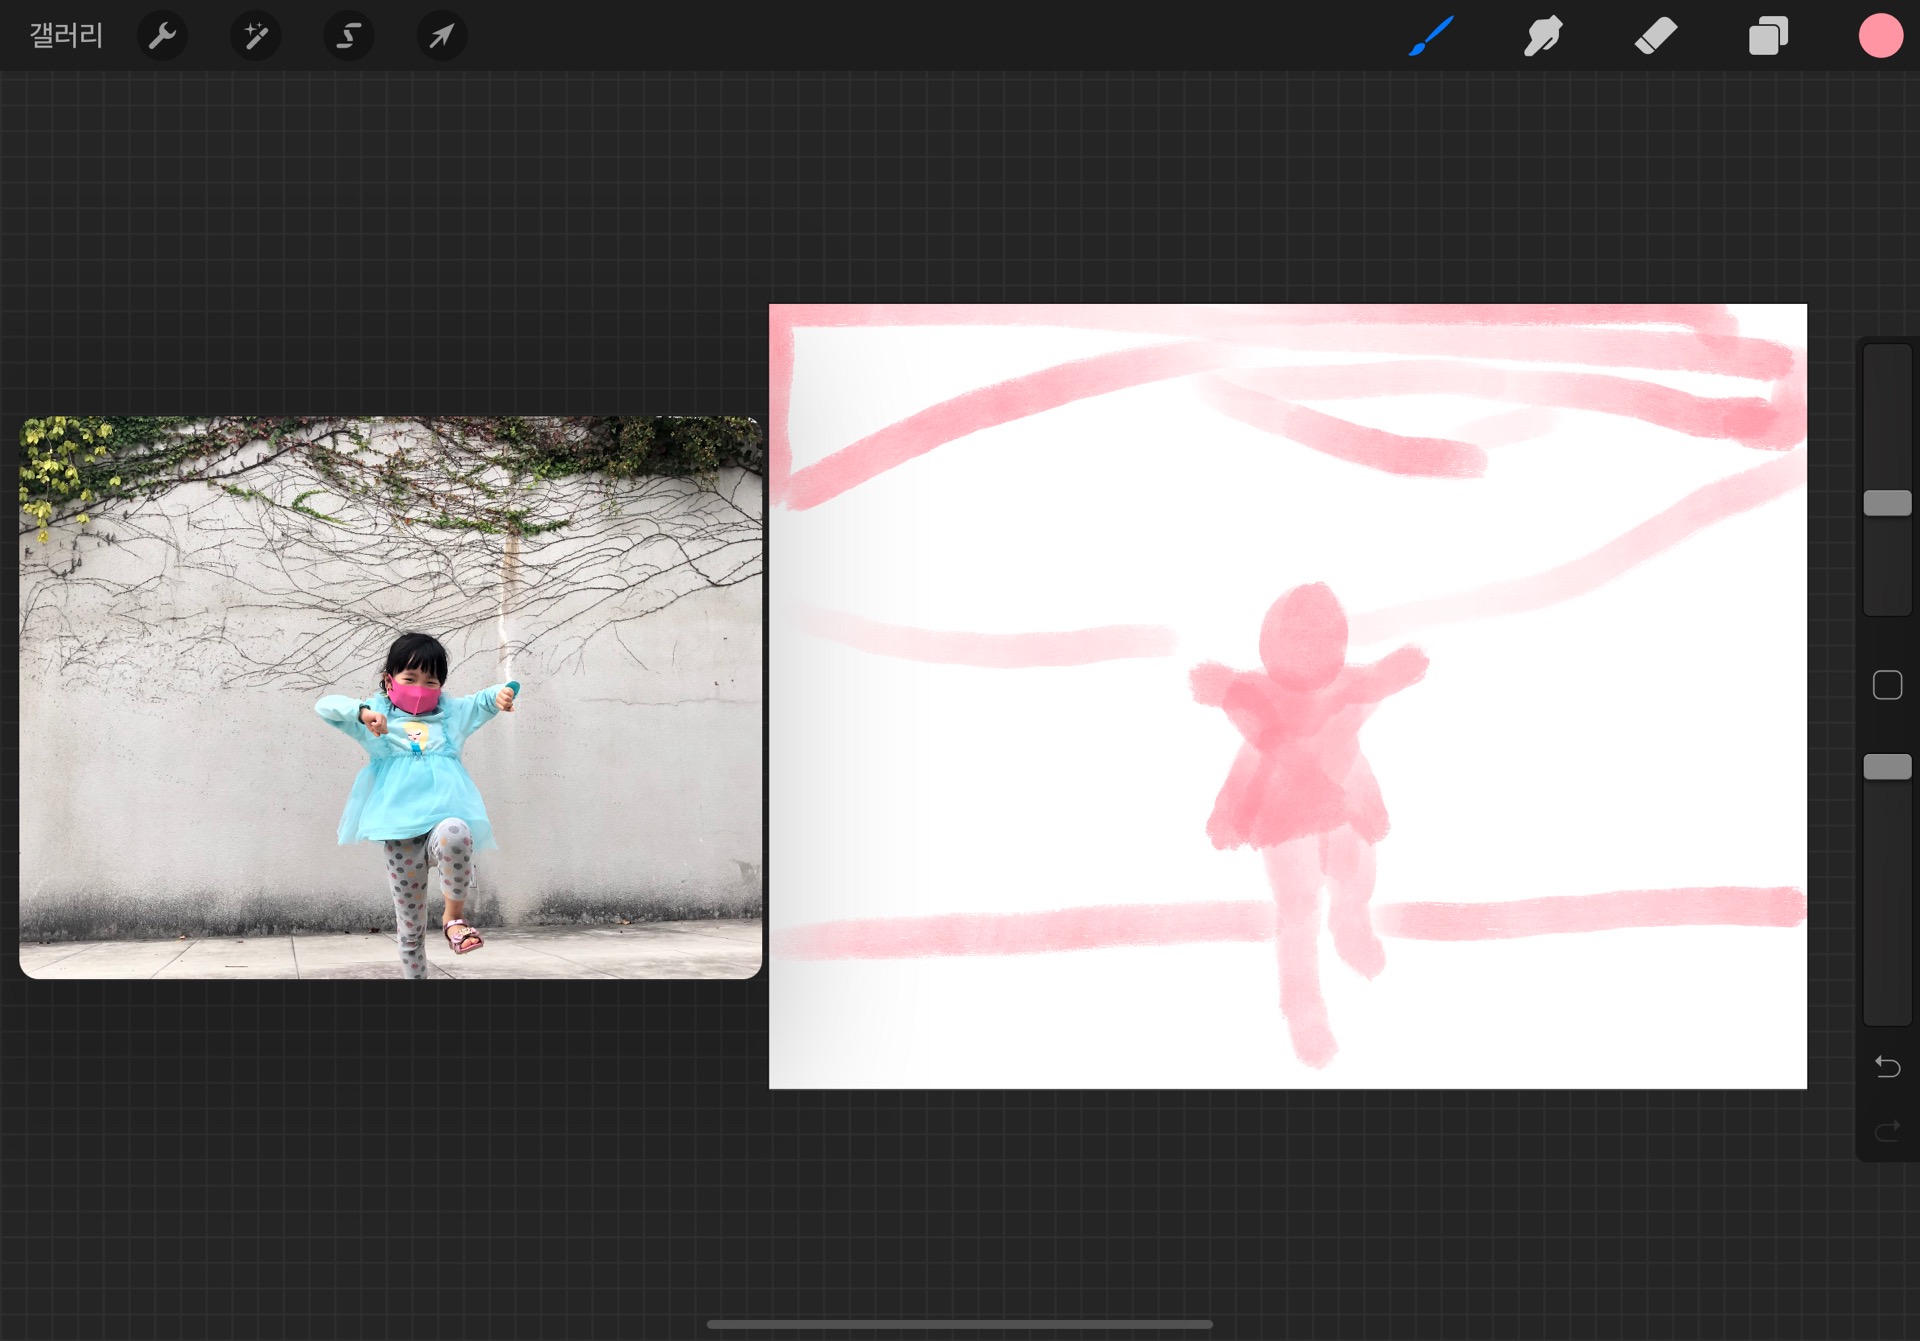Image resolution: width=1920 pixels, height=1341 pixels.
Task: Open the Layers panel
Action: tap(1768, 36)
